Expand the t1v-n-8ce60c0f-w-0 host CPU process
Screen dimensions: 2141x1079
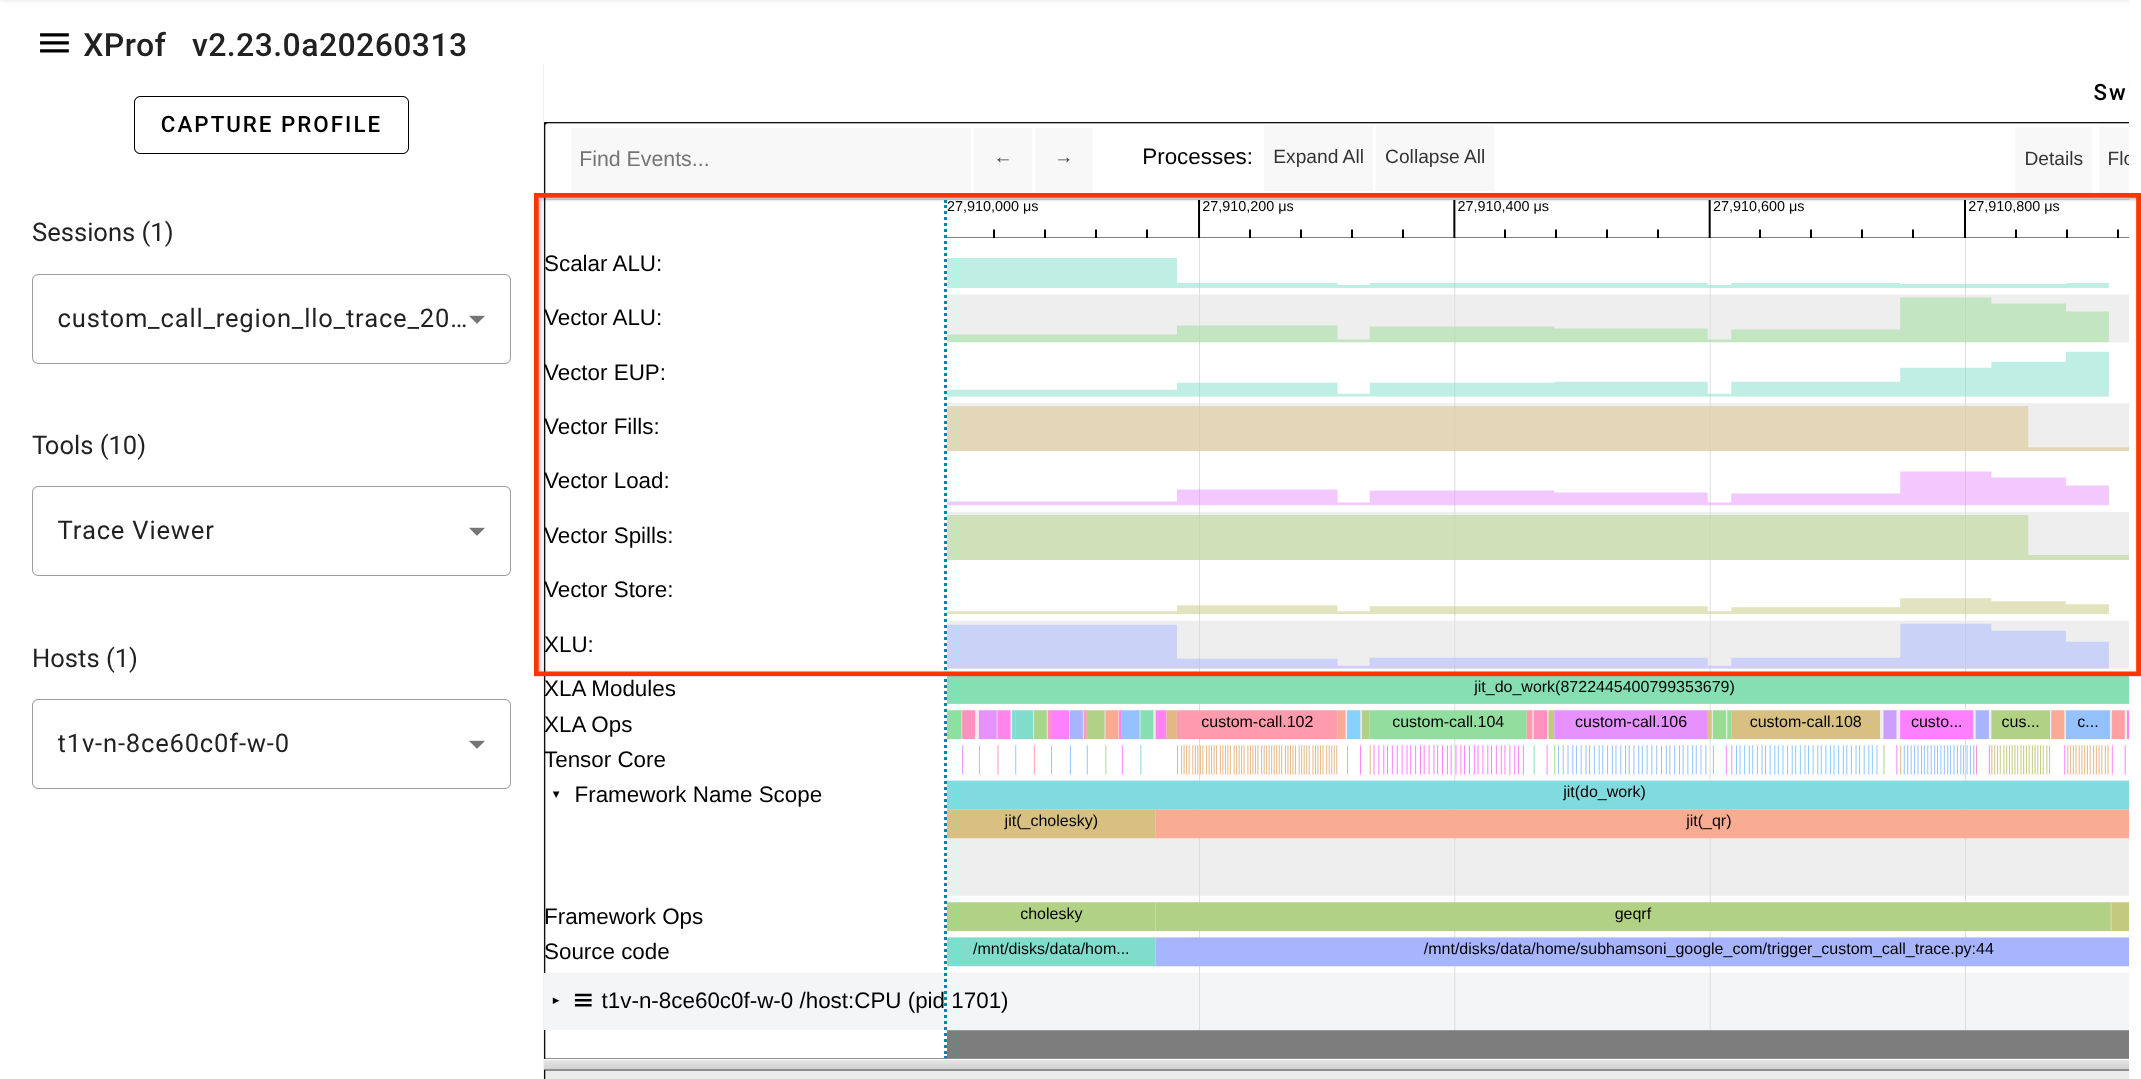pos(556,1000)
